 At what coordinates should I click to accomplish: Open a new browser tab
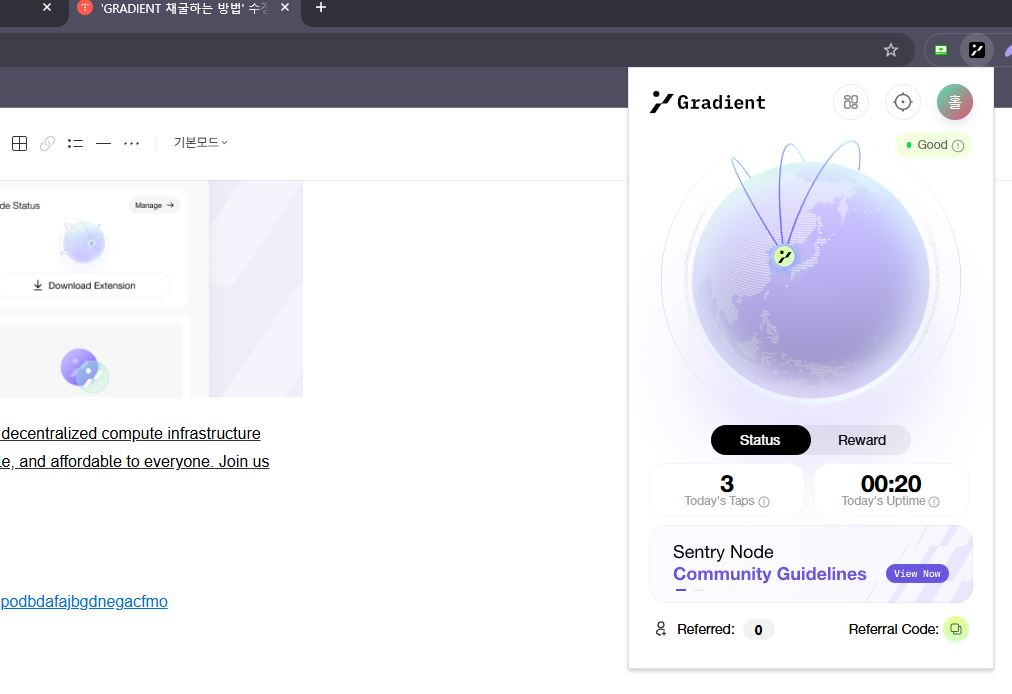tap(321, 8)
